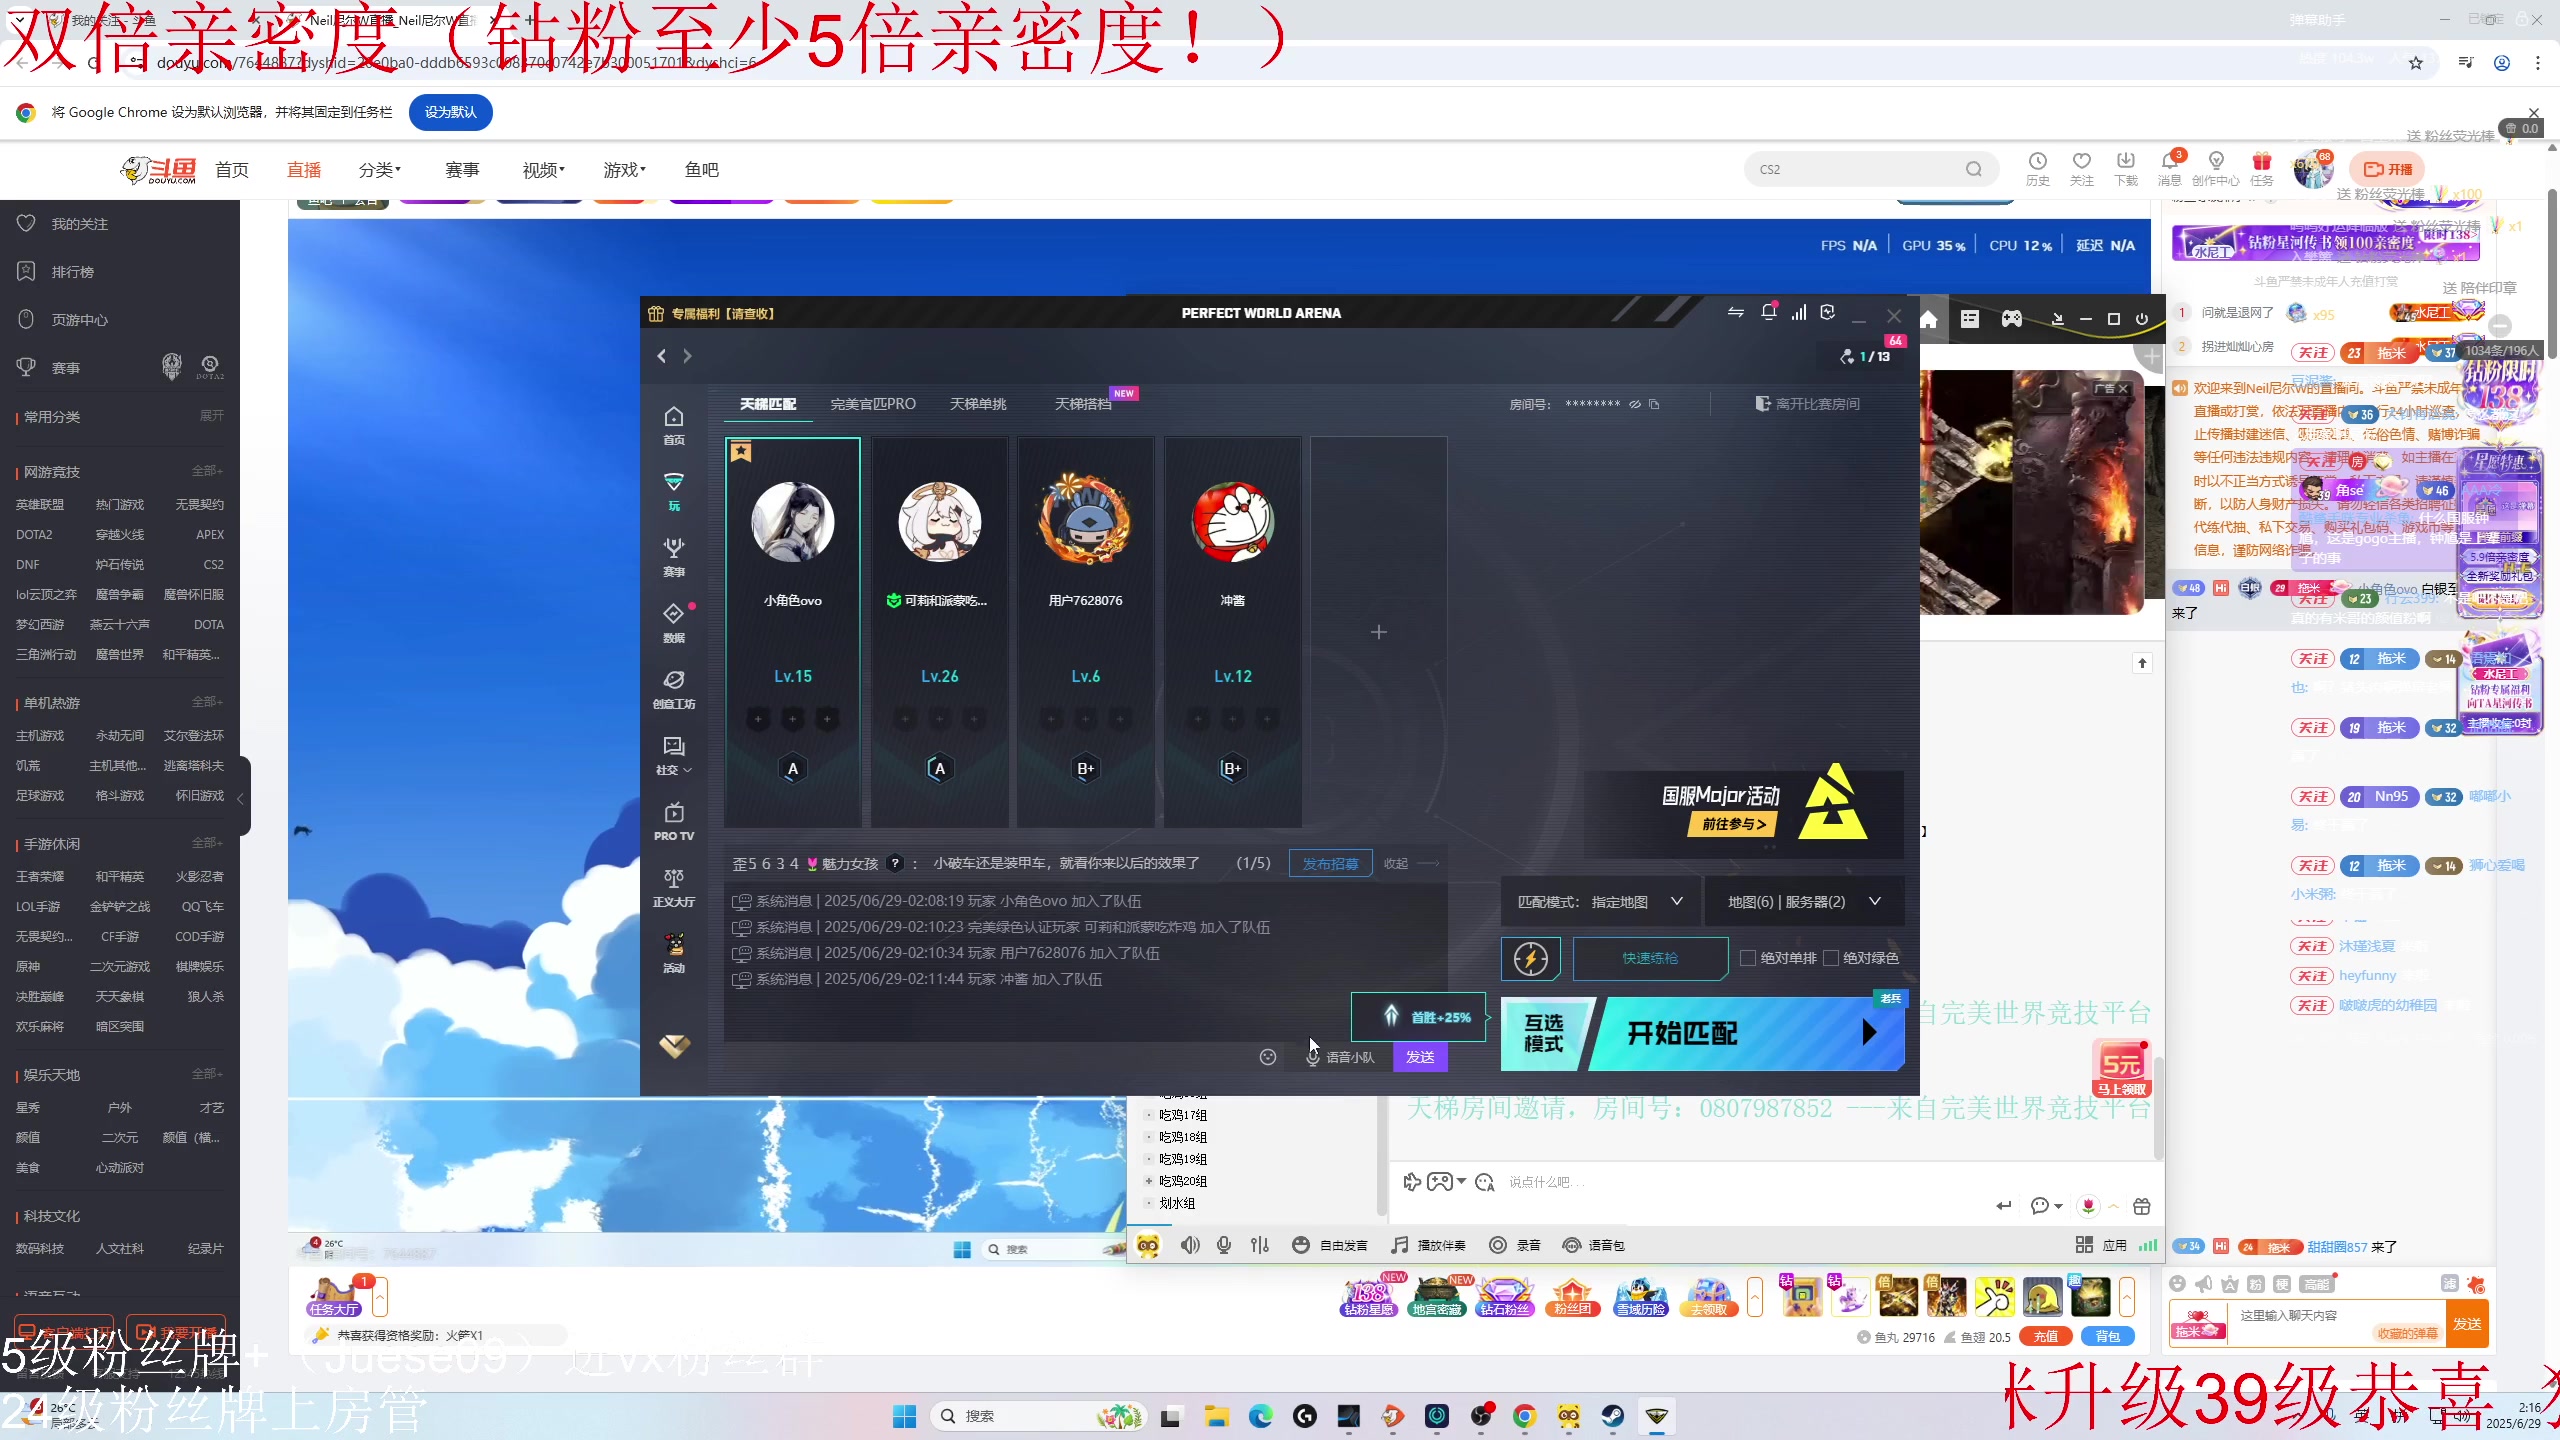Click the 开始匹配 start matching button
Viewport: 2560px width, 1440px height.
[1746, 1033]
